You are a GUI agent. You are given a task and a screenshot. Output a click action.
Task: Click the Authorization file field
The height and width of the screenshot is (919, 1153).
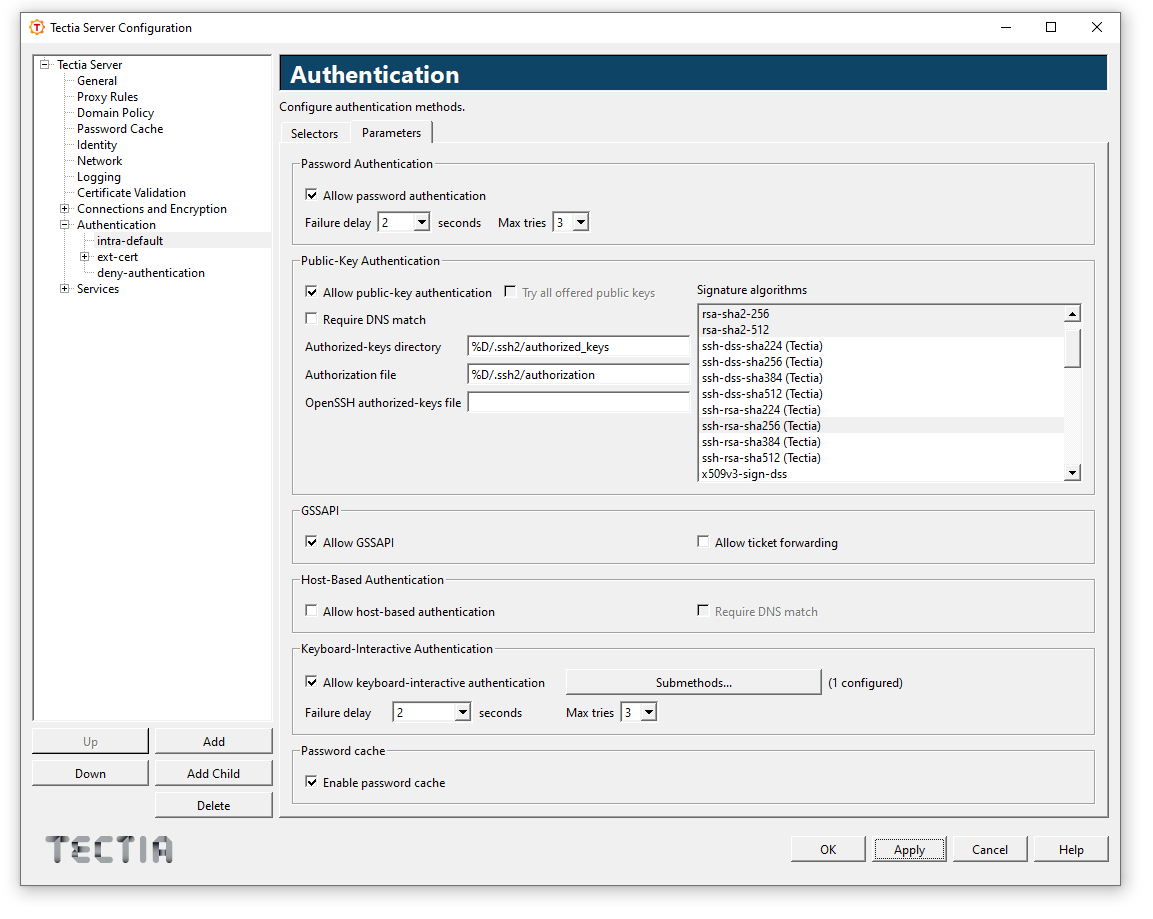[x=579, y=374]
